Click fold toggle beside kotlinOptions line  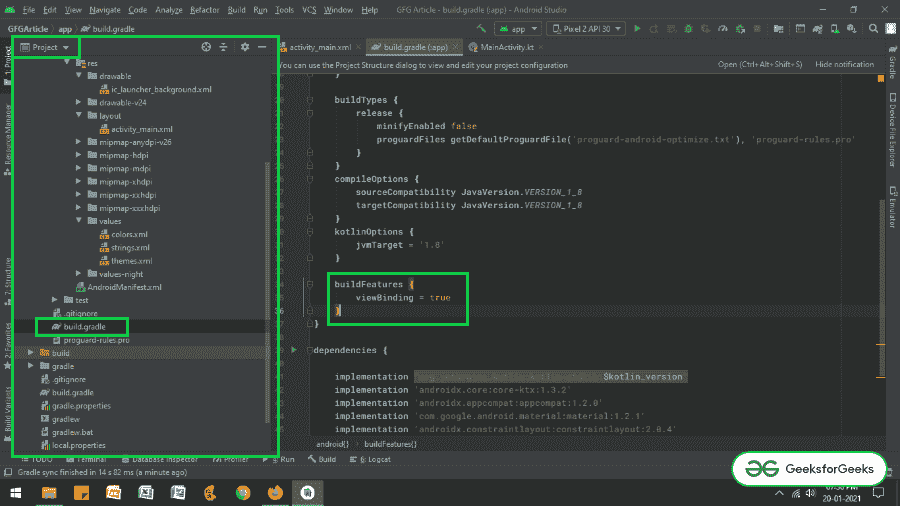310,232
